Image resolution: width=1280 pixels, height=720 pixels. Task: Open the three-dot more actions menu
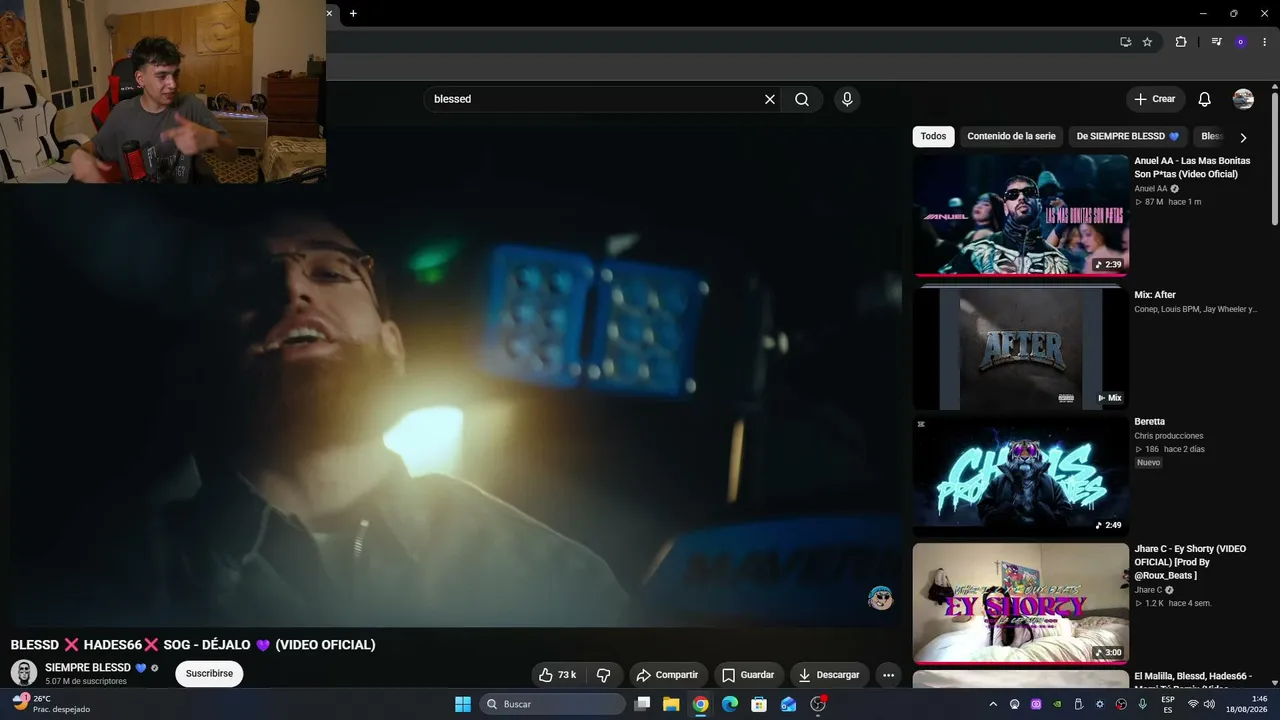pyautogui.click(x=888, y=675)
